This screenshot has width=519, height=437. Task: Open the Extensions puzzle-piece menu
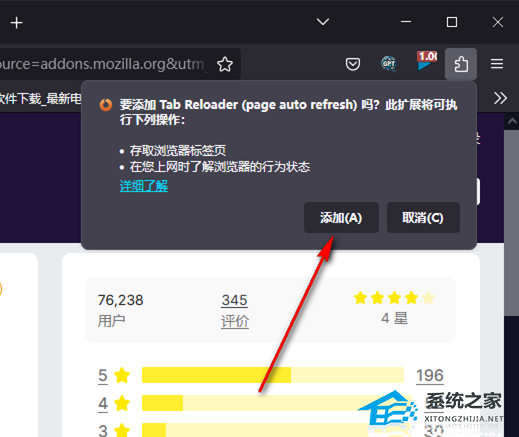(x=461, y=64)
